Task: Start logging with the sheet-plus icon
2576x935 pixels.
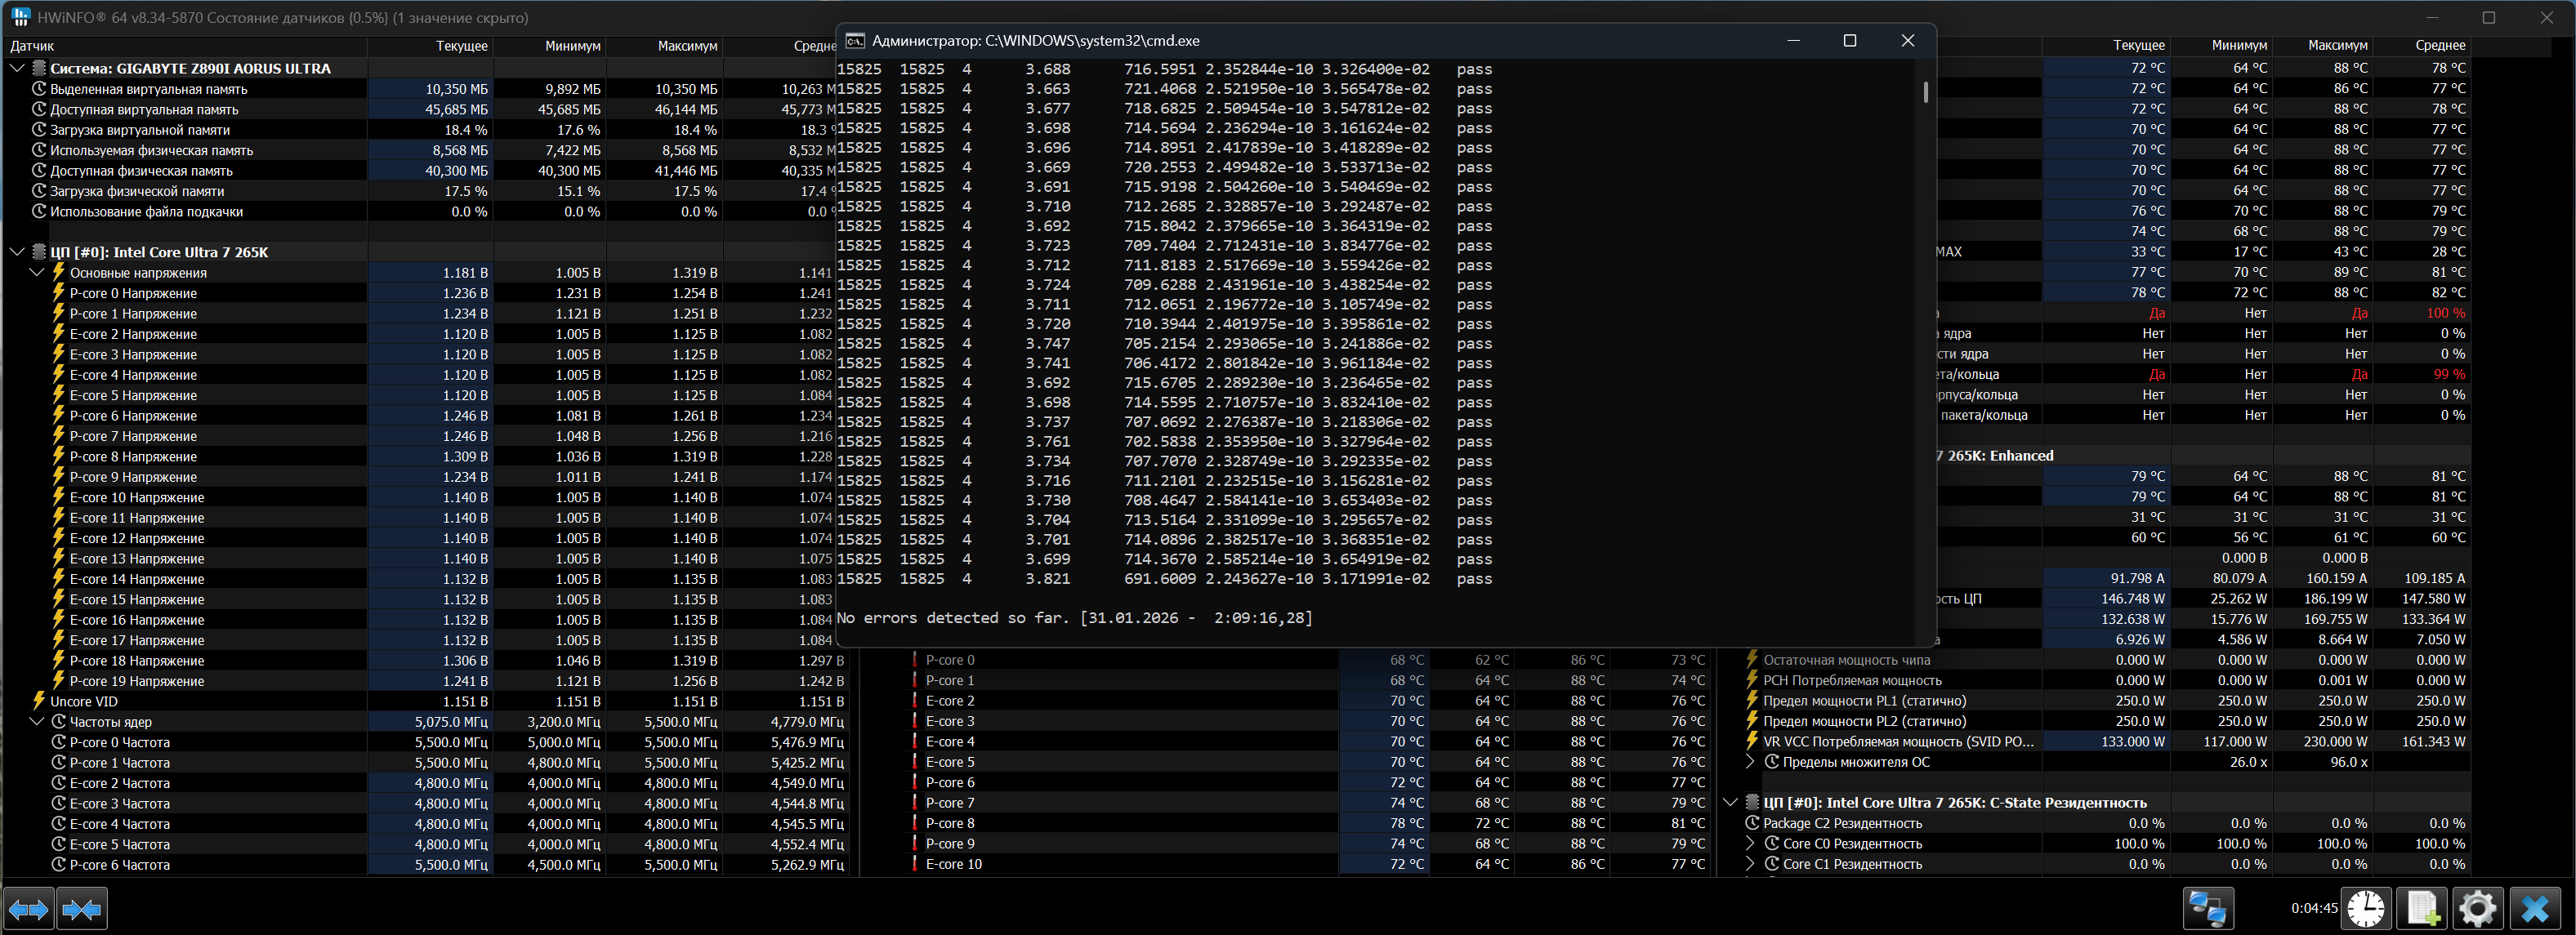Action: (2422, 909)
